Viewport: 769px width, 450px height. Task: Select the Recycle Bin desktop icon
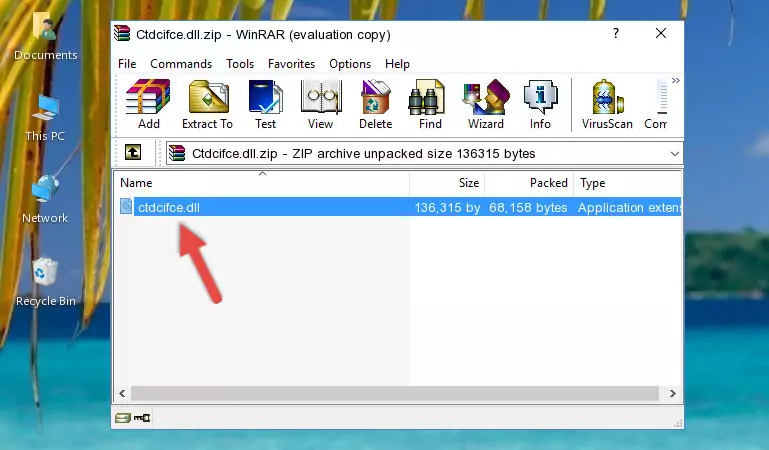point(46,283)
